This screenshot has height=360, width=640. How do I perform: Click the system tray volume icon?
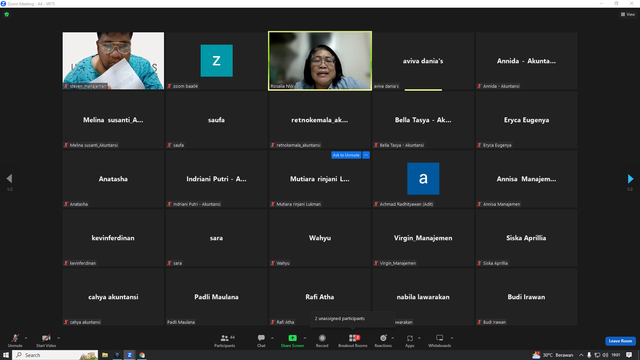pos(605,355)
